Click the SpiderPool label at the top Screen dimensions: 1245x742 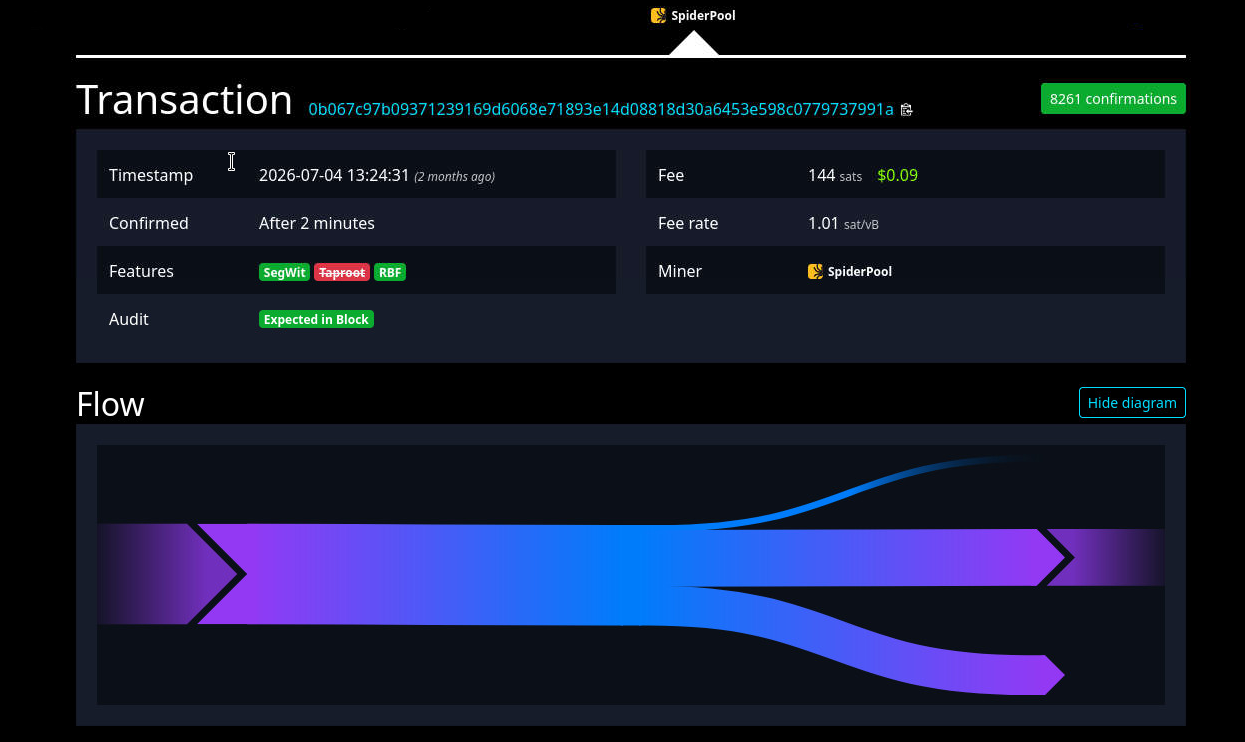(x=703, y=16)
